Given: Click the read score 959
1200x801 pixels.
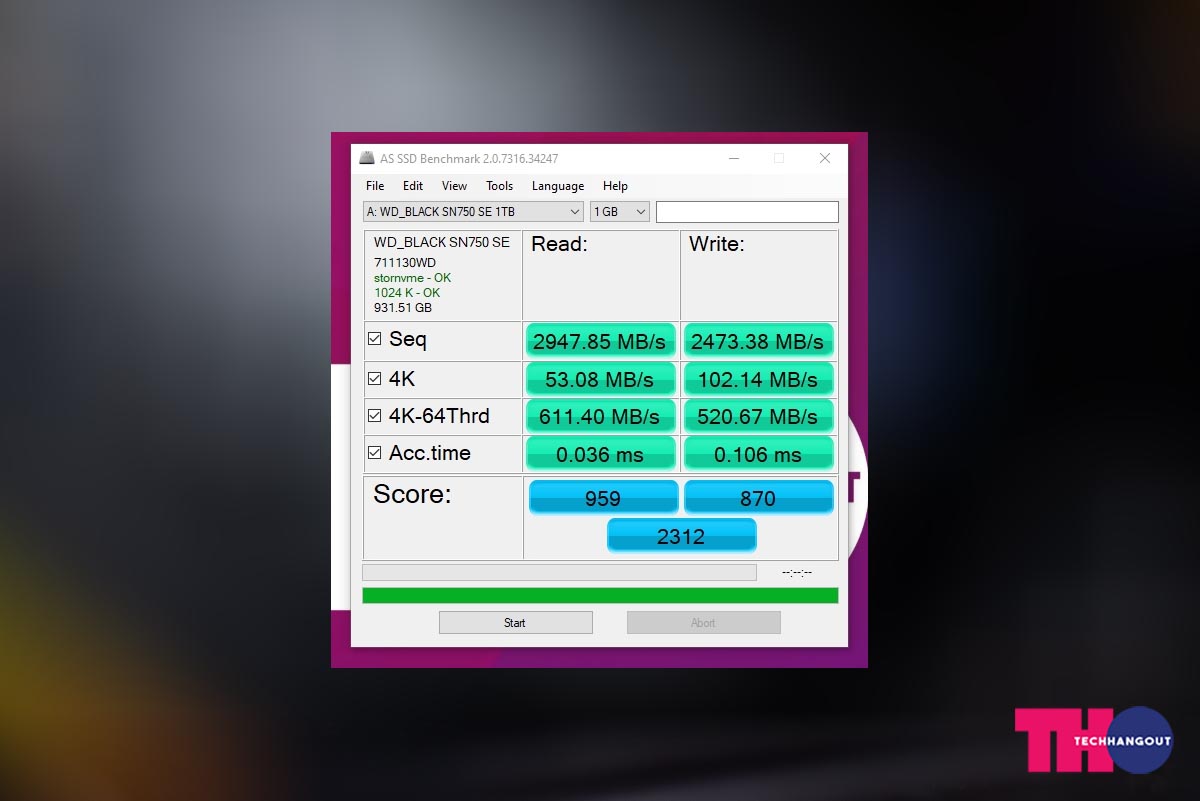Looking at the screenshot, I should (x=603, y=498).
